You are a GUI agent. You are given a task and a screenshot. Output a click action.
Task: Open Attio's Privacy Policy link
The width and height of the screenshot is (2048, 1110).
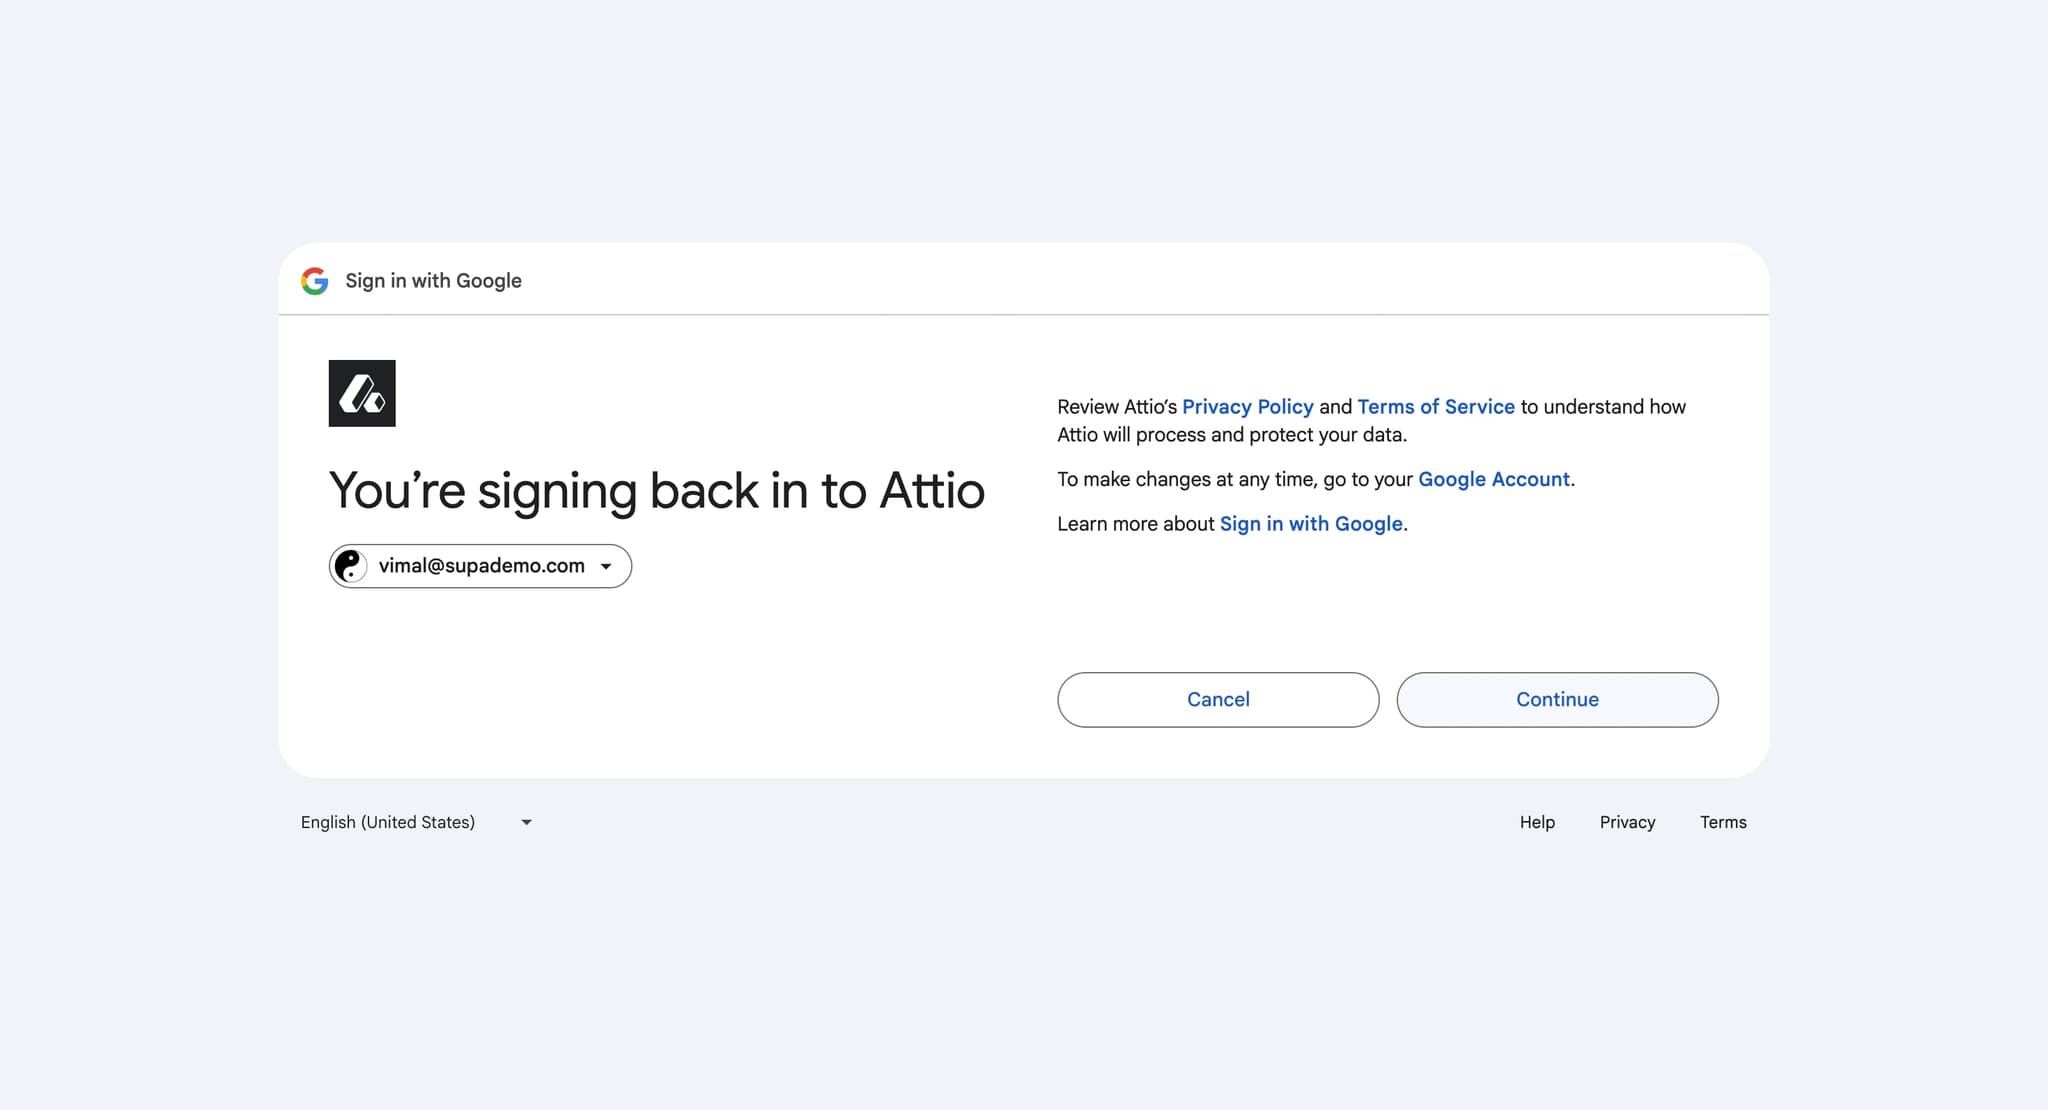pyautogui.click(x=1247, y=407)
